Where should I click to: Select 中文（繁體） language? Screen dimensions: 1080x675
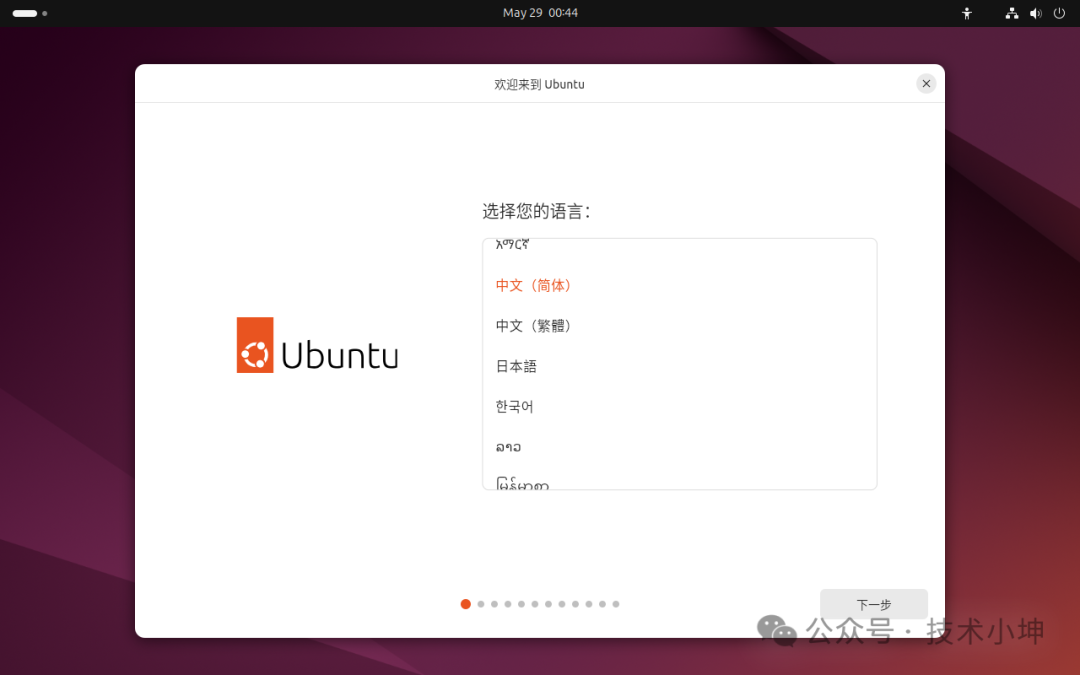(533, 326)
